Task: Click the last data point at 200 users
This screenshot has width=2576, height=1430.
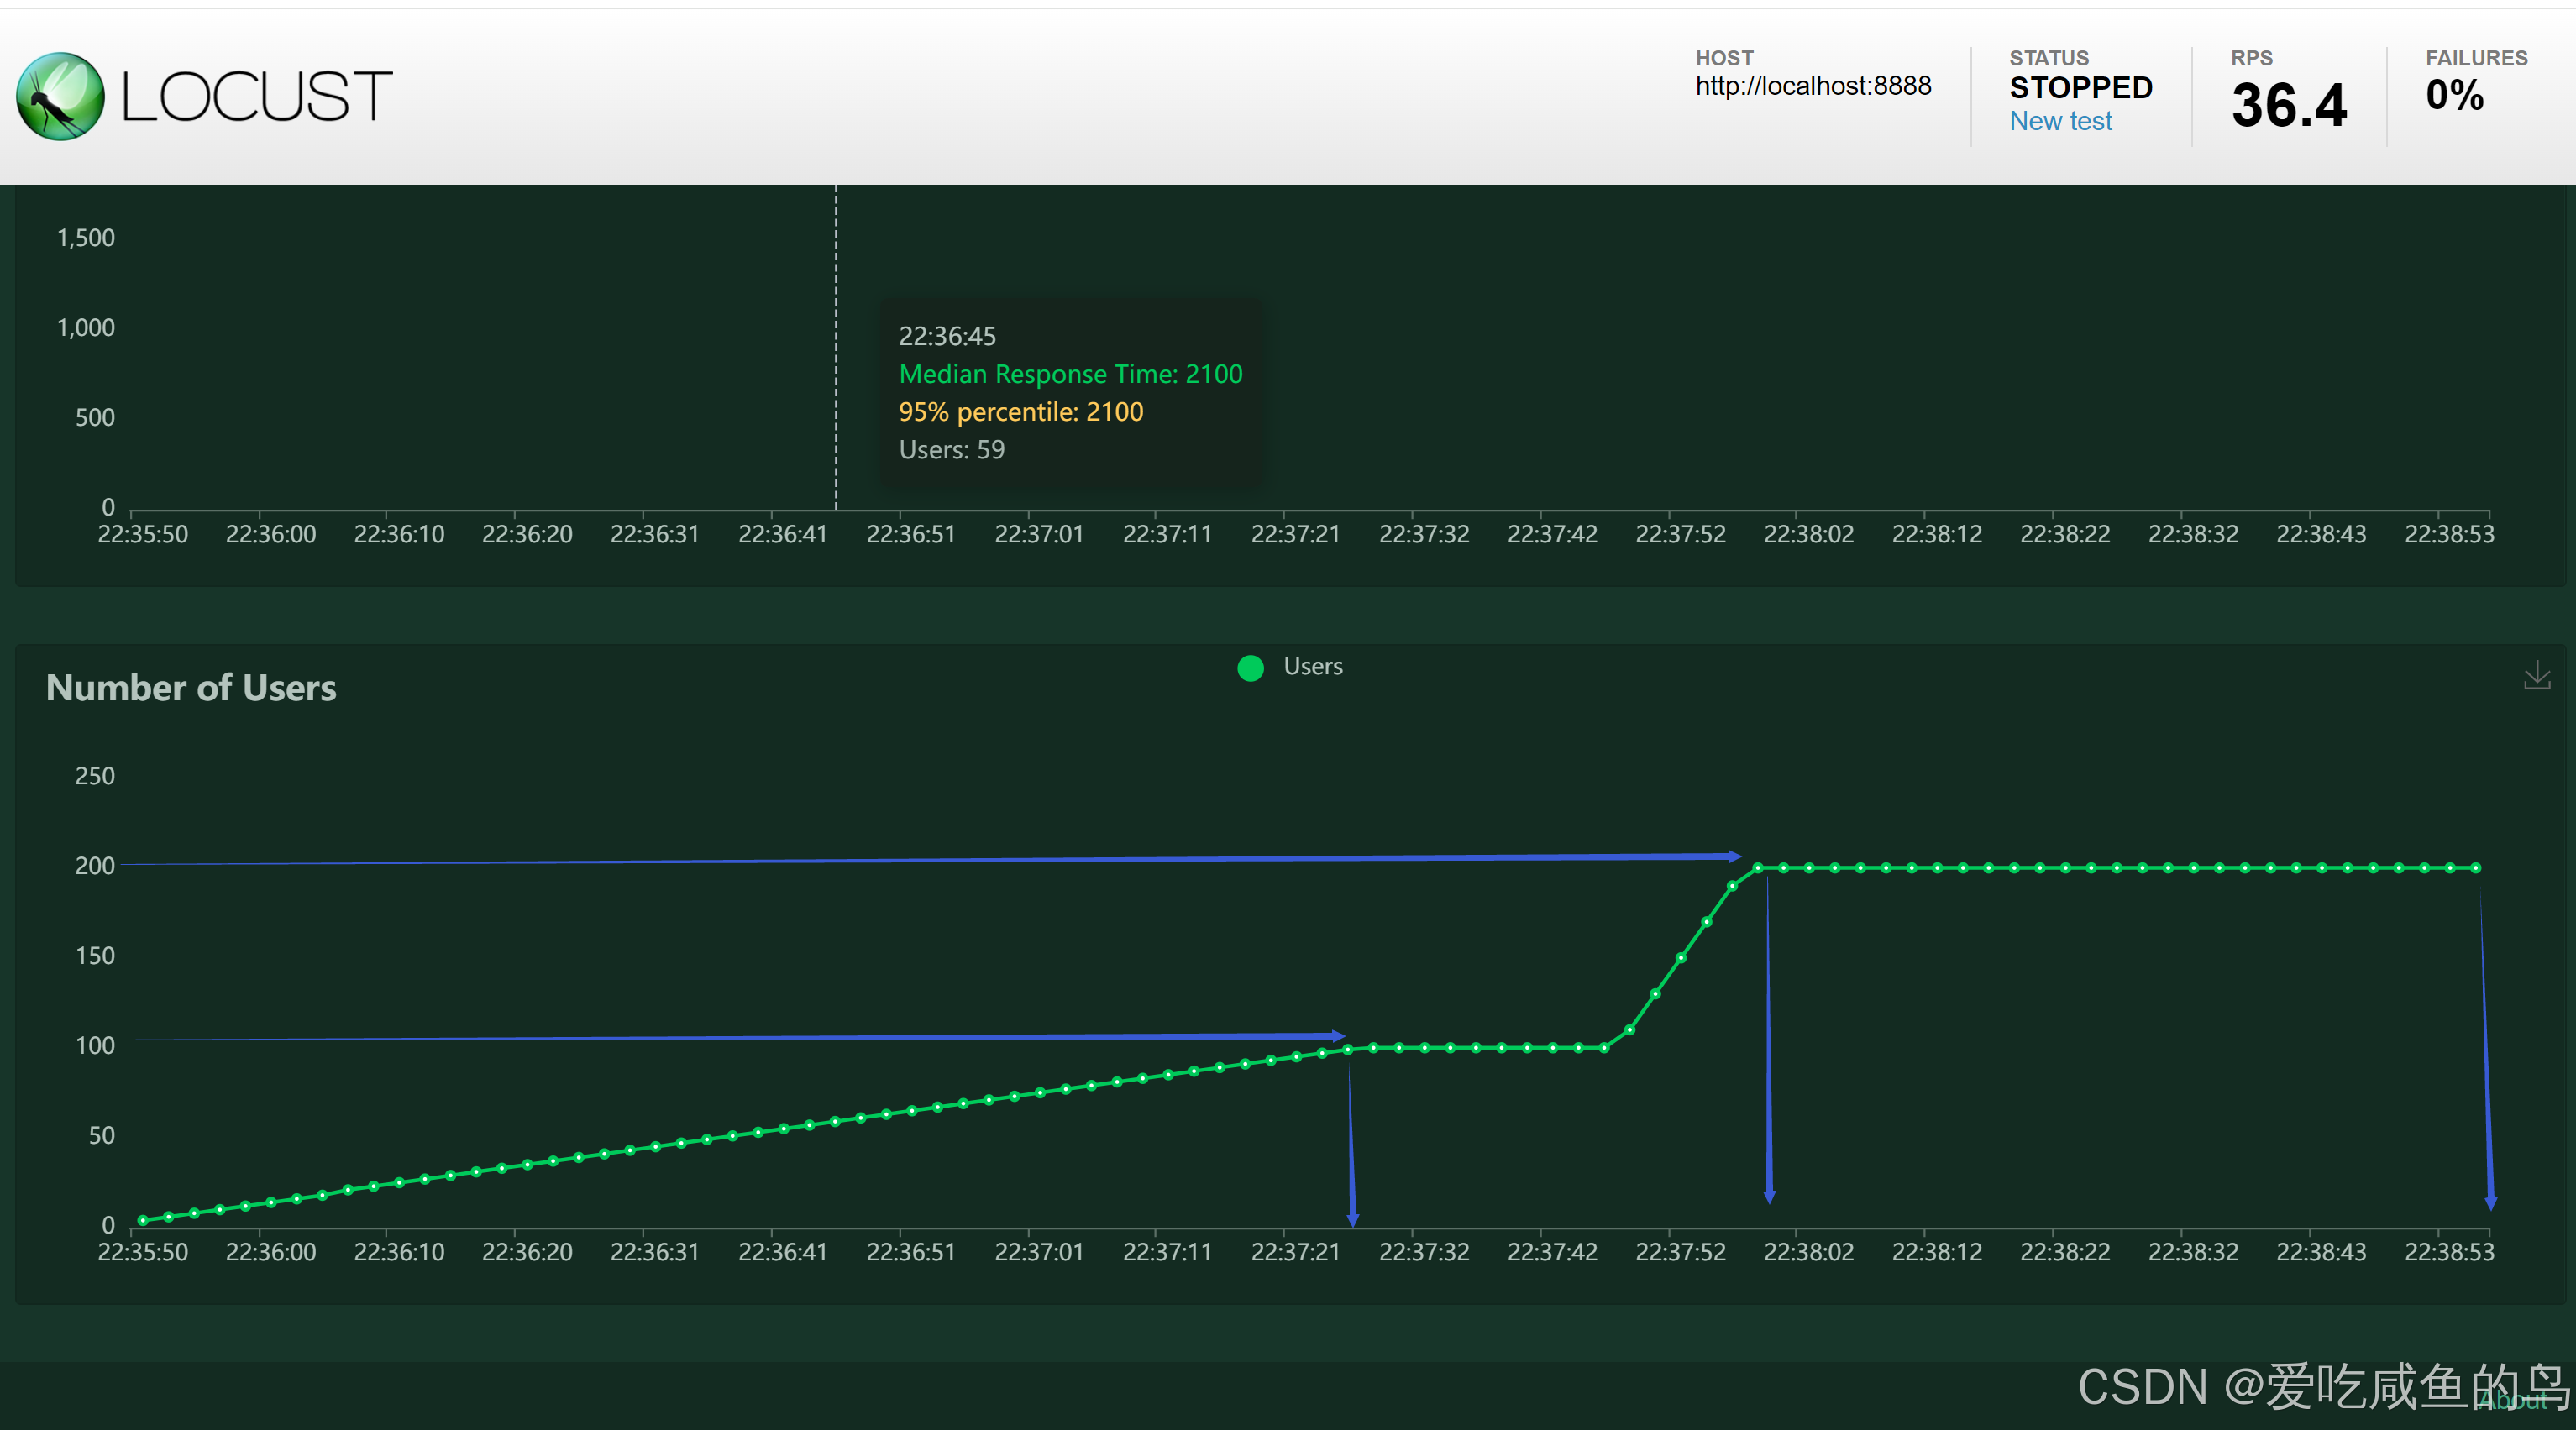Action: [x=2476, y=868]
